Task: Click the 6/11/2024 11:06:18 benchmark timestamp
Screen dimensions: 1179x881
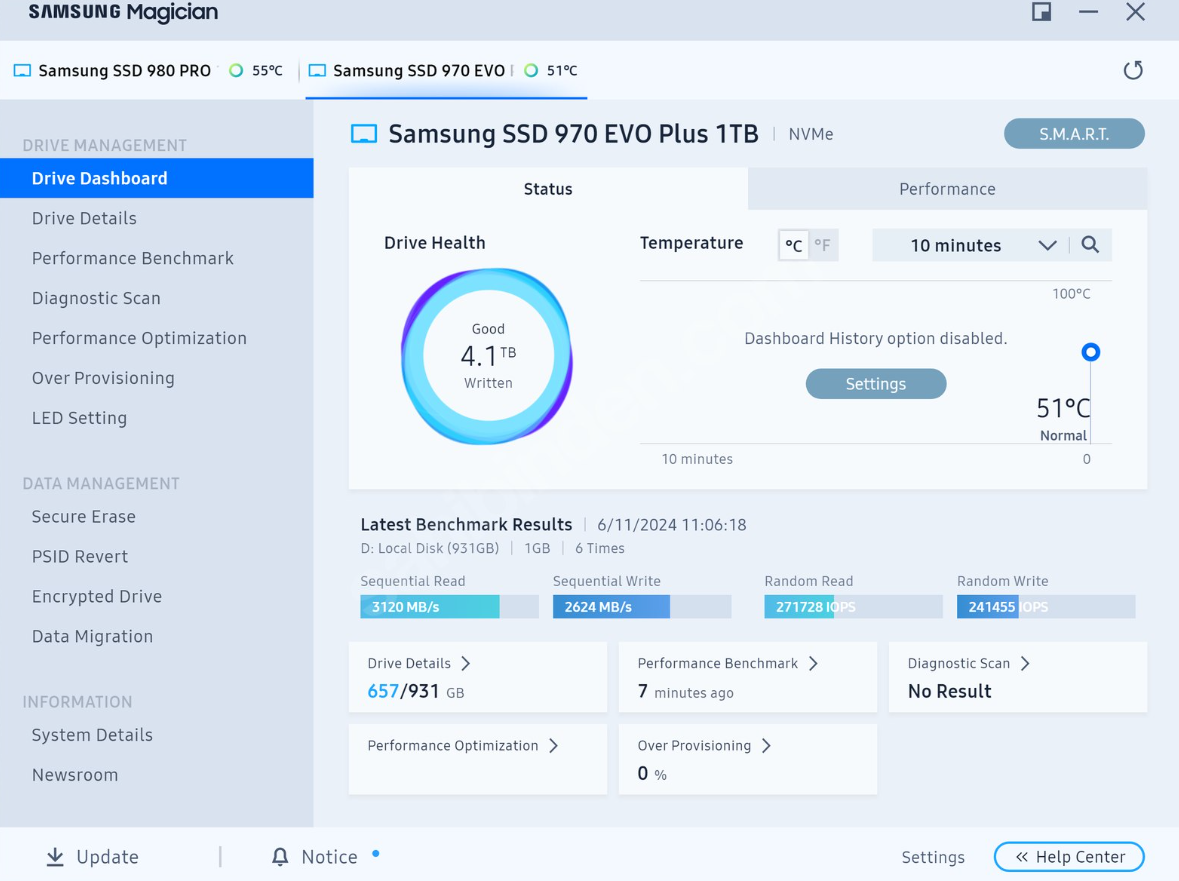Action: (671, 525)
